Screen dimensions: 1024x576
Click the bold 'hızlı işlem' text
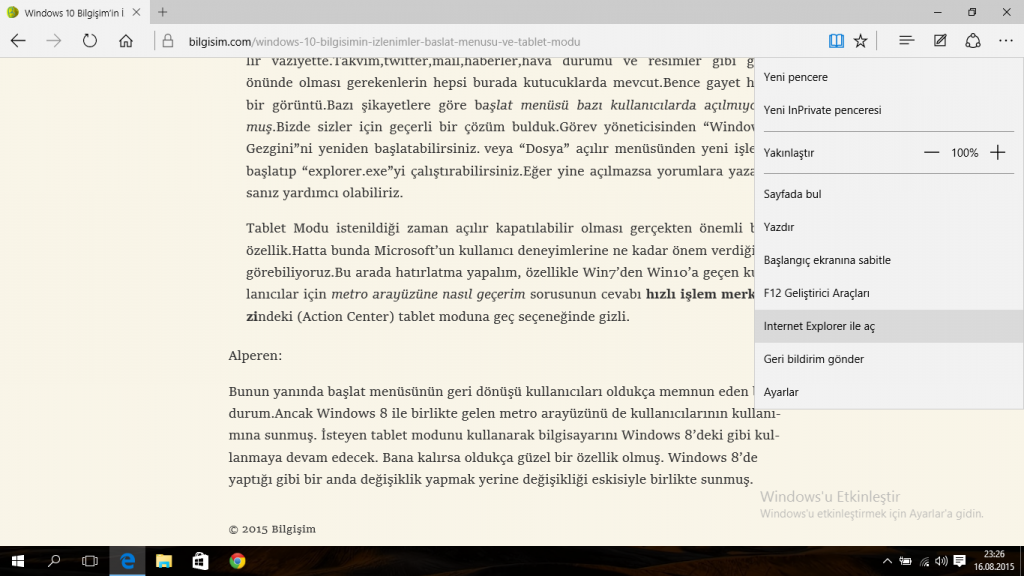[680, 295]
